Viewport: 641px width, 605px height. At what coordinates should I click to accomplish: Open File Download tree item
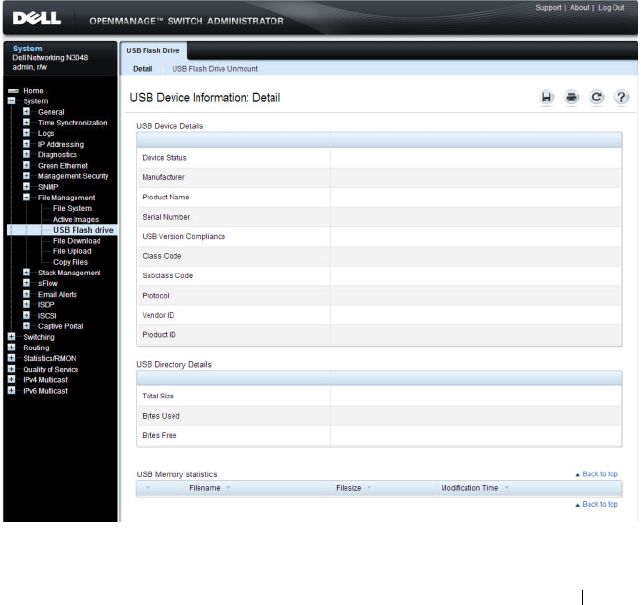tap(76, 241)
